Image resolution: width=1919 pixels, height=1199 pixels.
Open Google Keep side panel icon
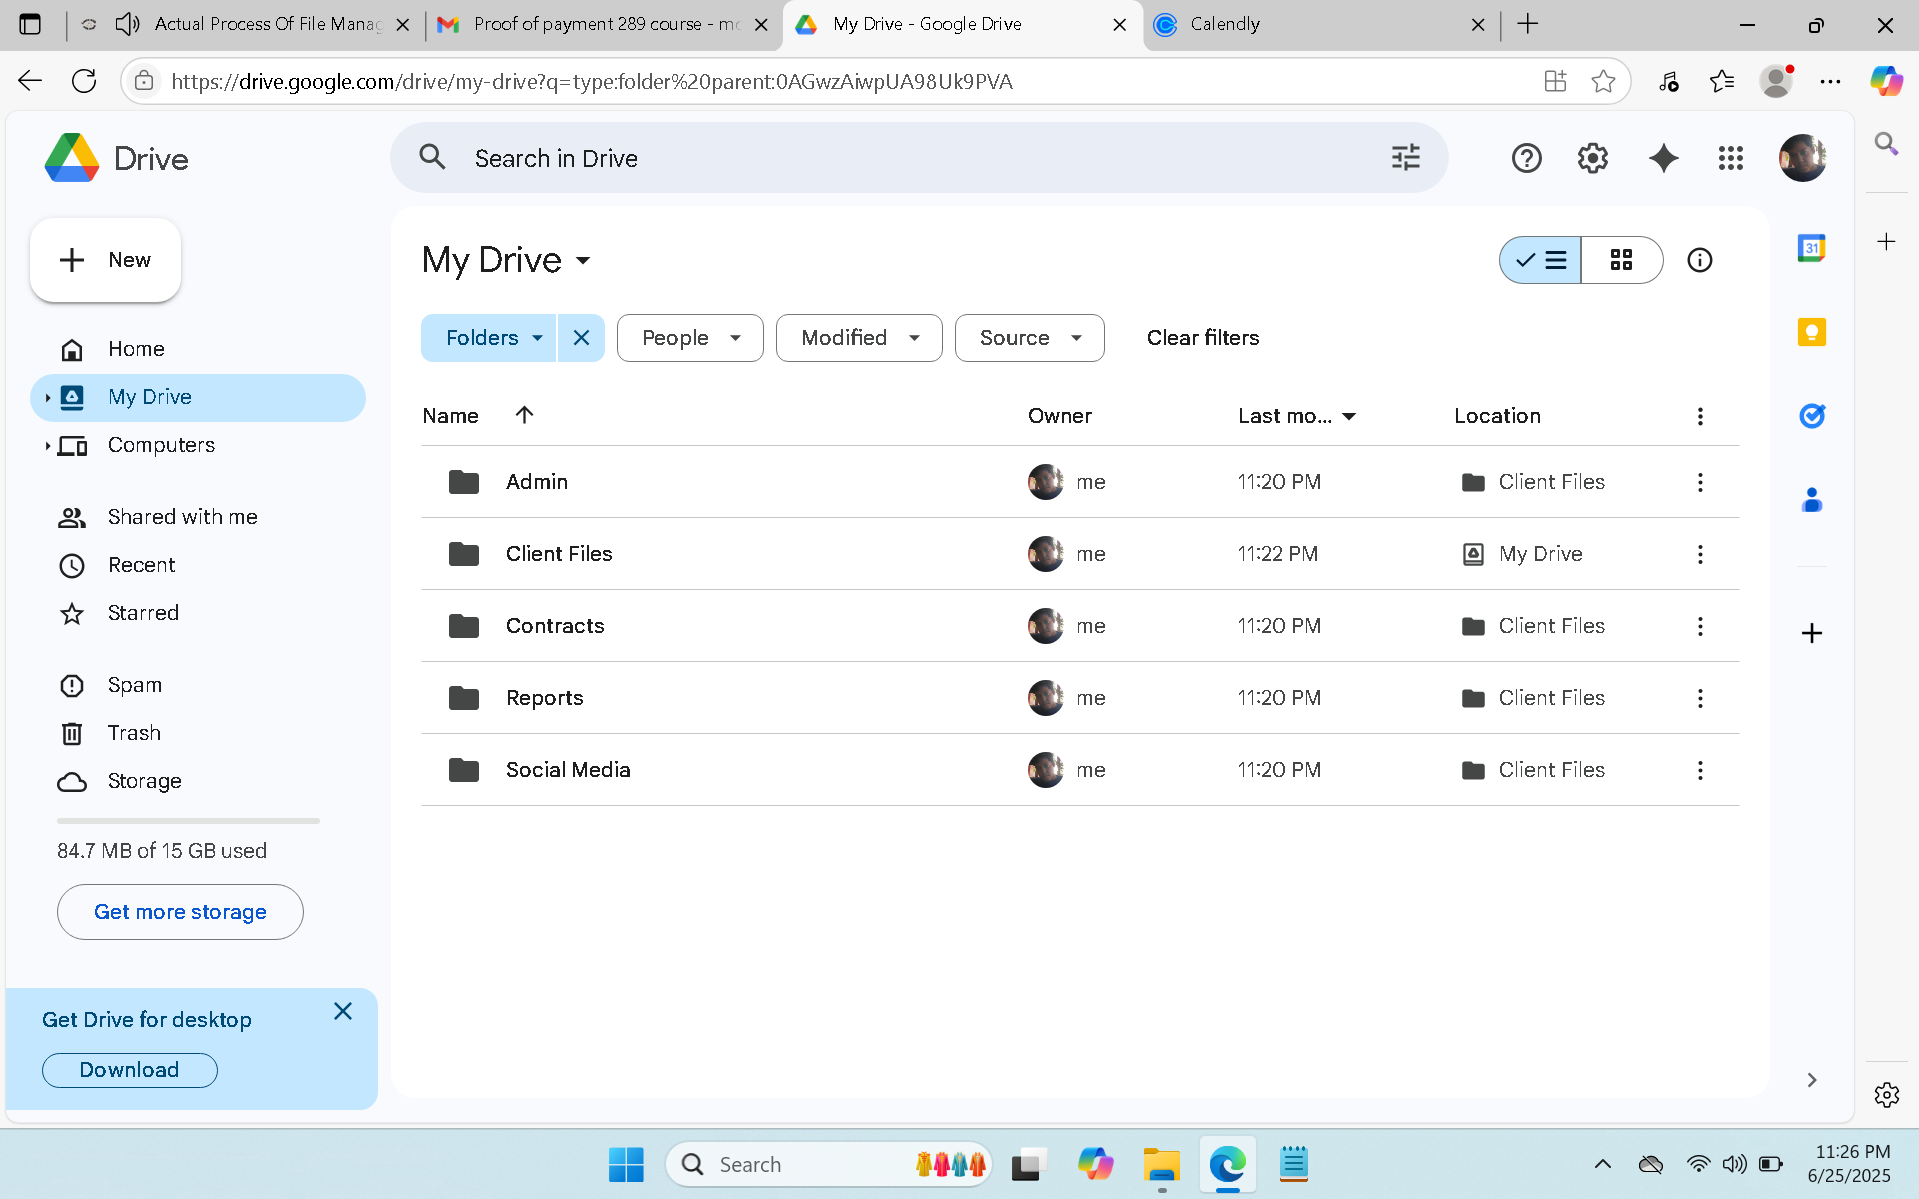click(x=1811, y=332)
